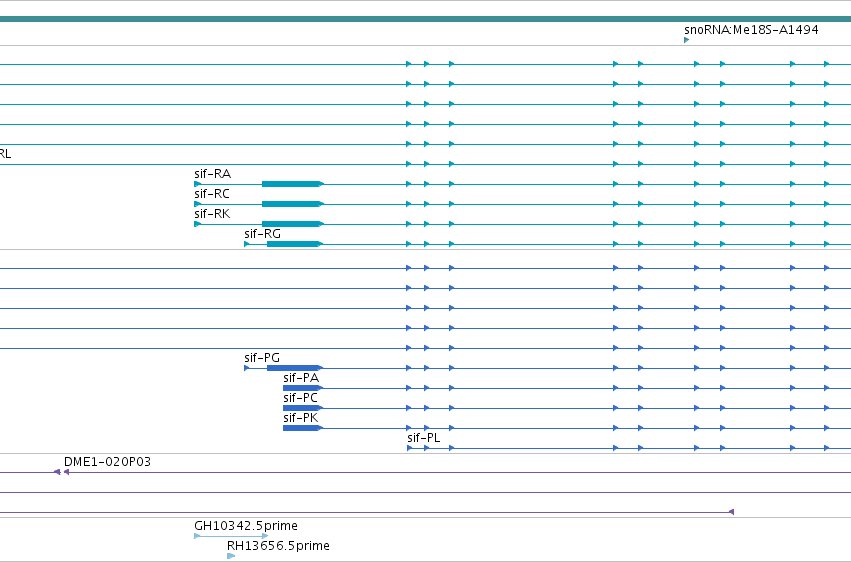Select the sif-PG protein label
The height and width of the screenshot is (562, 851).
point(262,357)
